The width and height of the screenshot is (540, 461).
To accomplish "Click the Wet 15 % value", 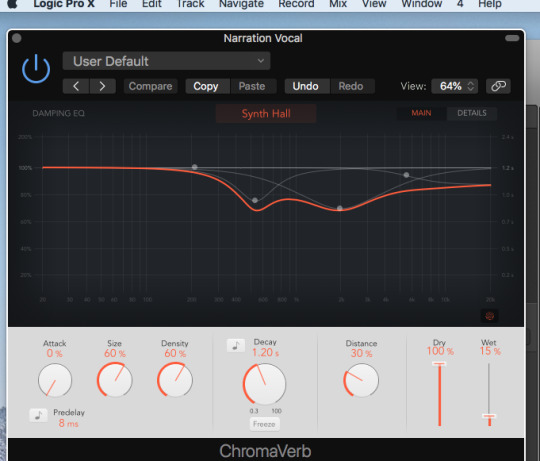I will [x=490, y=351].
